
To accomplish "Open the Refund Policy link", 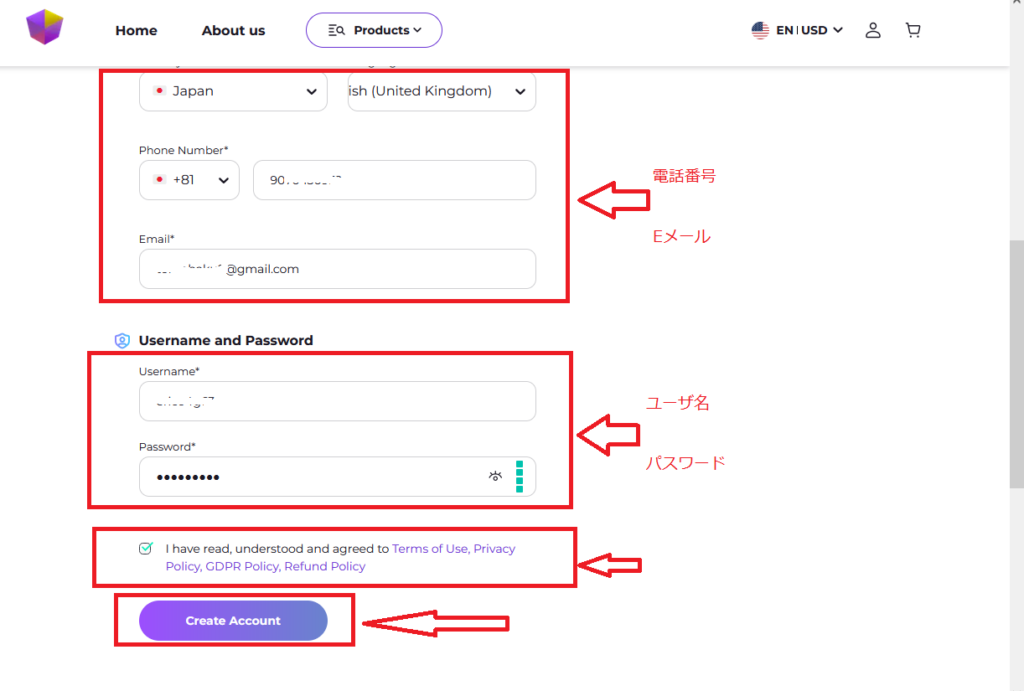I will [x=325, y=566].
